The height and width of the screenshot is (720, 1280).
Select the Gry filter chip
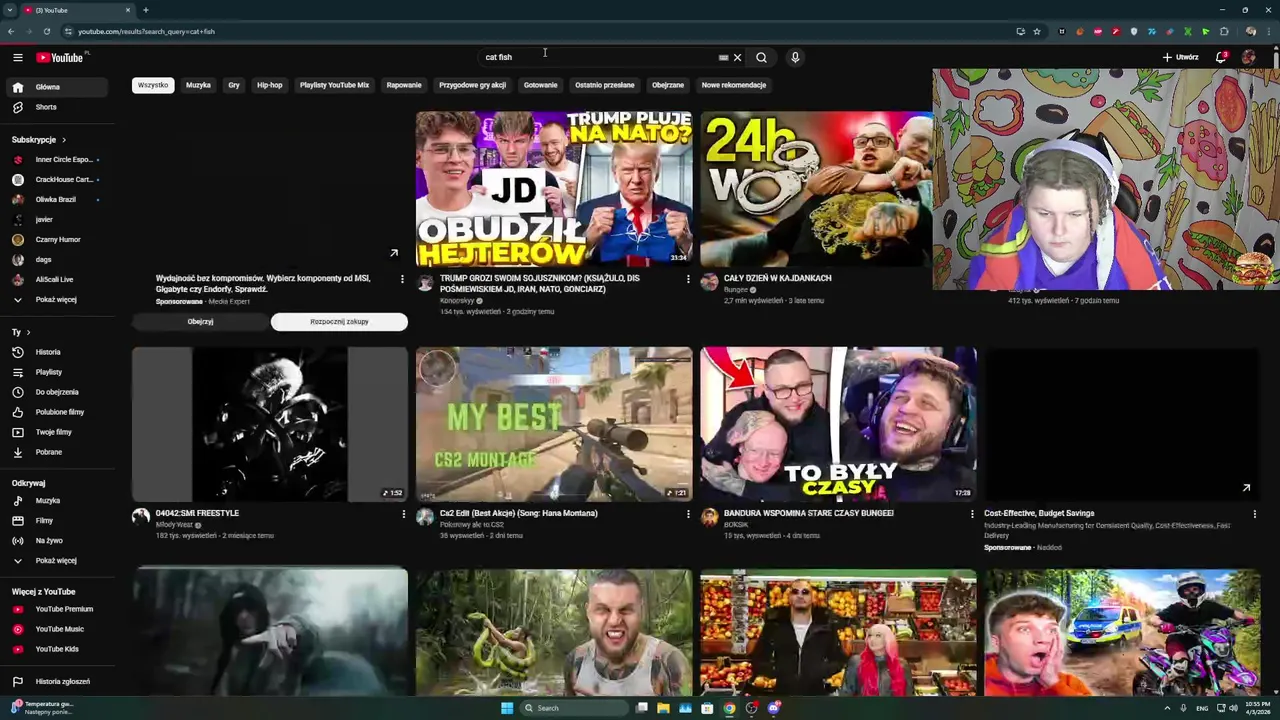coord(234,85)
